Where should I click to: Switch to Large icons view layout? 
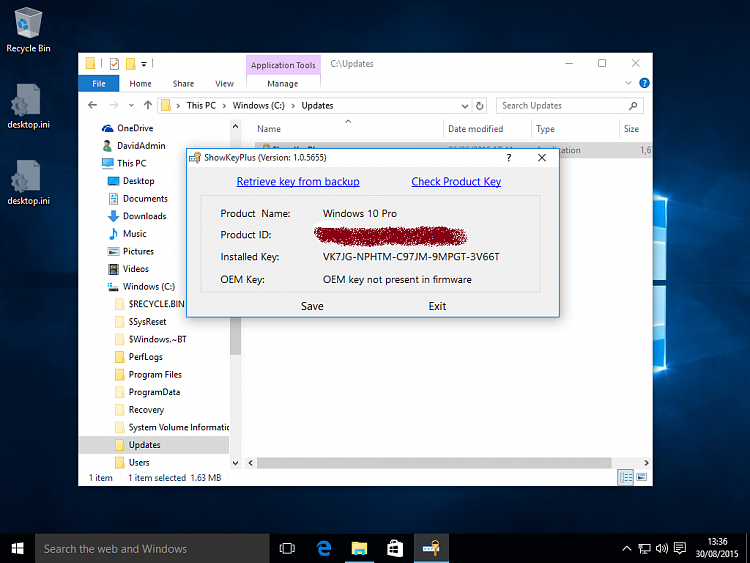pyautogui.click(x=642, y=477)
